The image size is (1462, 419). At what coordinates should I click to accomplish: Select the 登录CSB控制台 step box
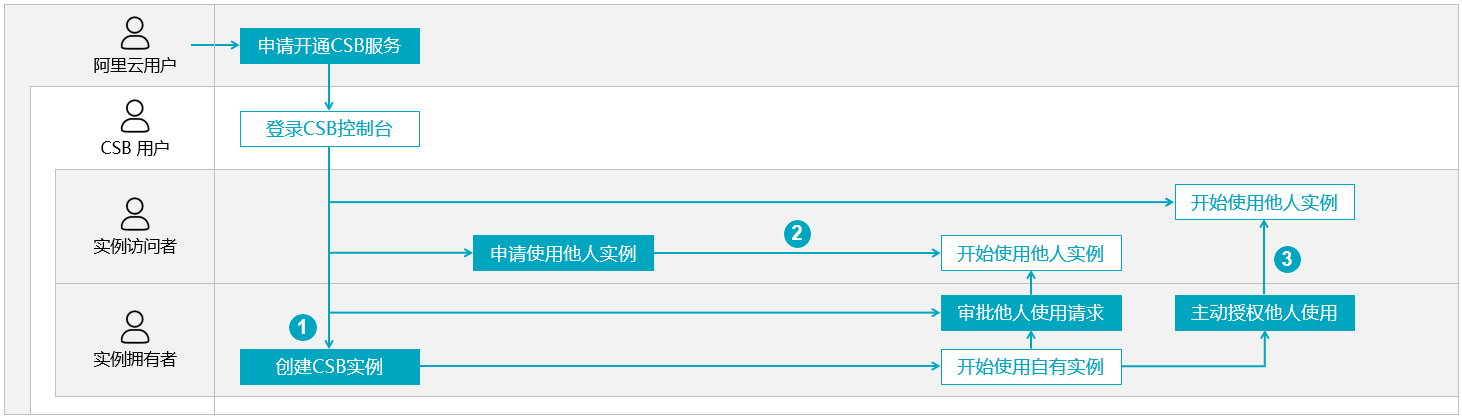pyautogui.click(x=330, y=130)
